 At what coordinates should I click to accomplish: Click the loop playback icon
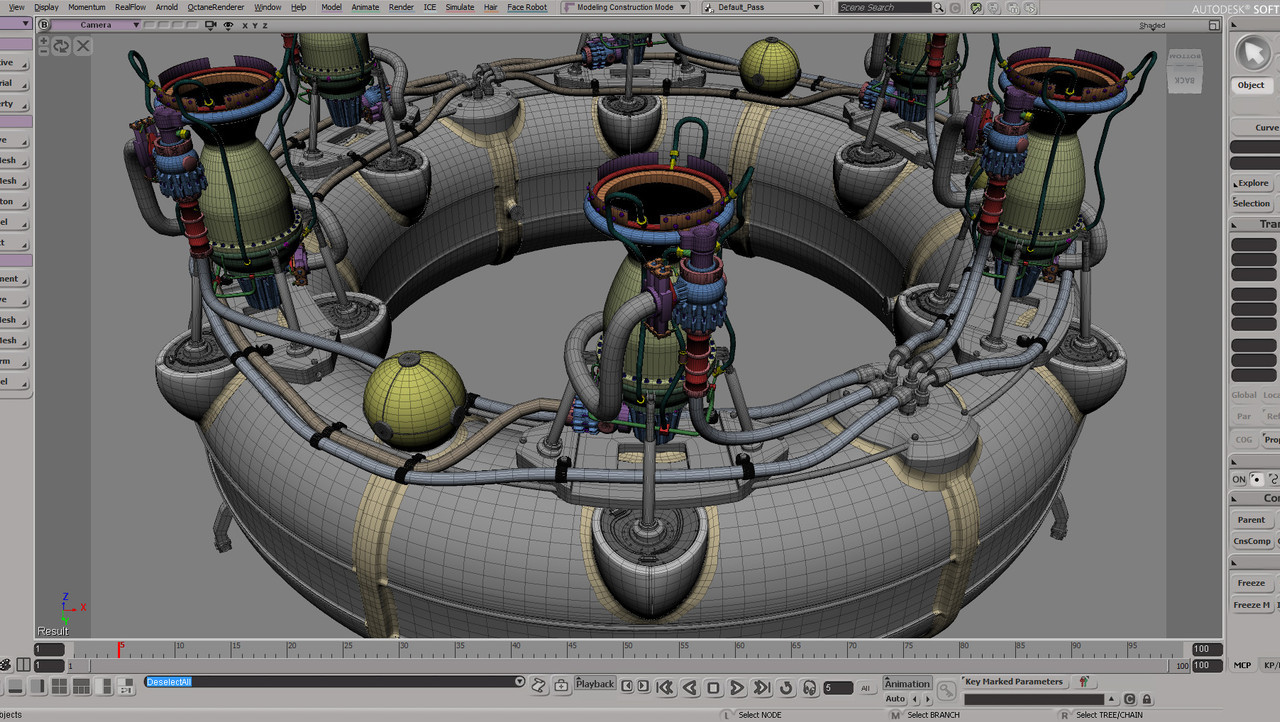coord(785,687)
